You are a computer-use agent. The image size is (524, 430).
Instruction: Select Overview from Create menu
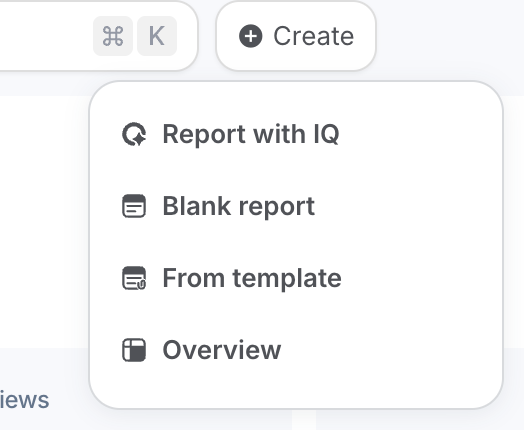(x=296, y=350)
